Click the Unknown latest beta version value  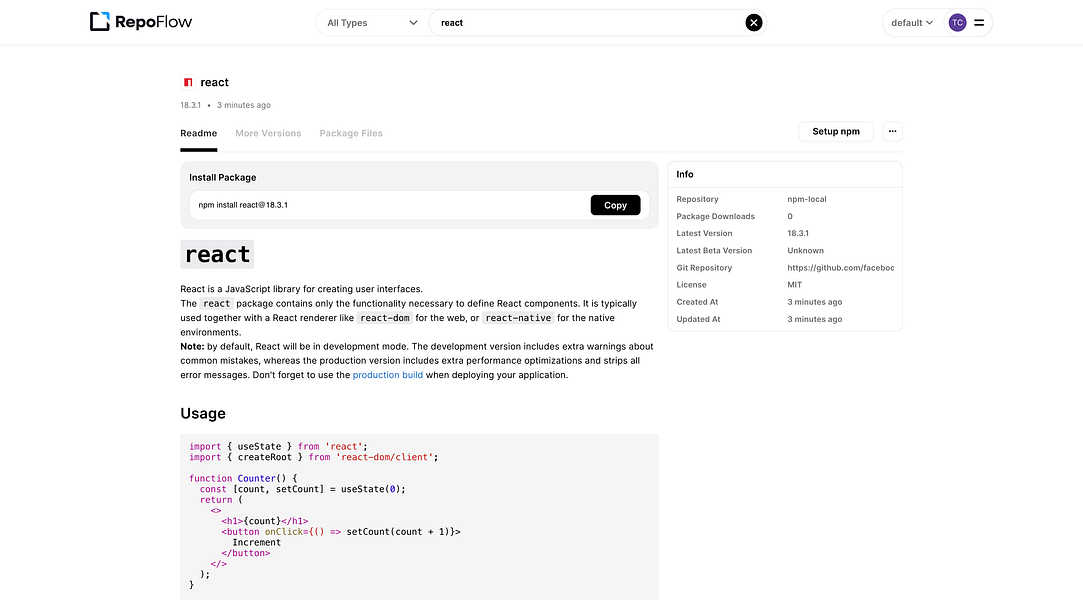pyautogui.click(x=805, y=251)
